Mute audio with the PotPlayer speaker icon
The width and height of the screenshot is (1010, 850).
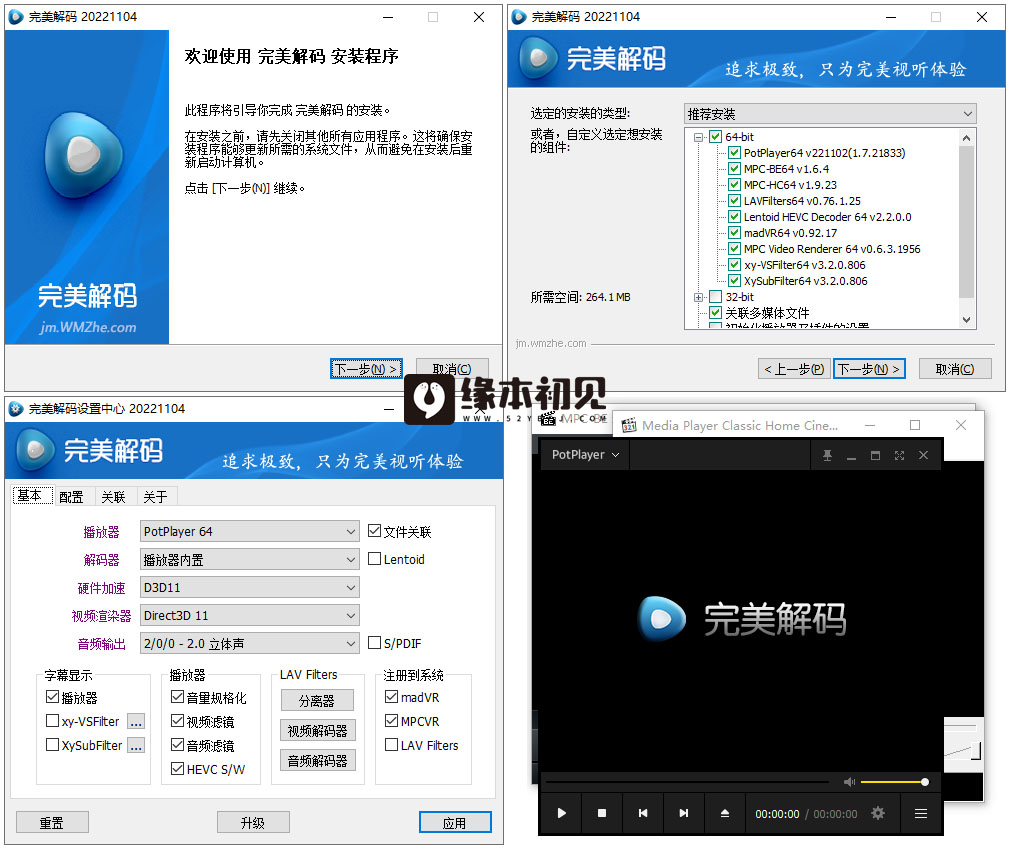pyautogui.click(x=849, y=782)
